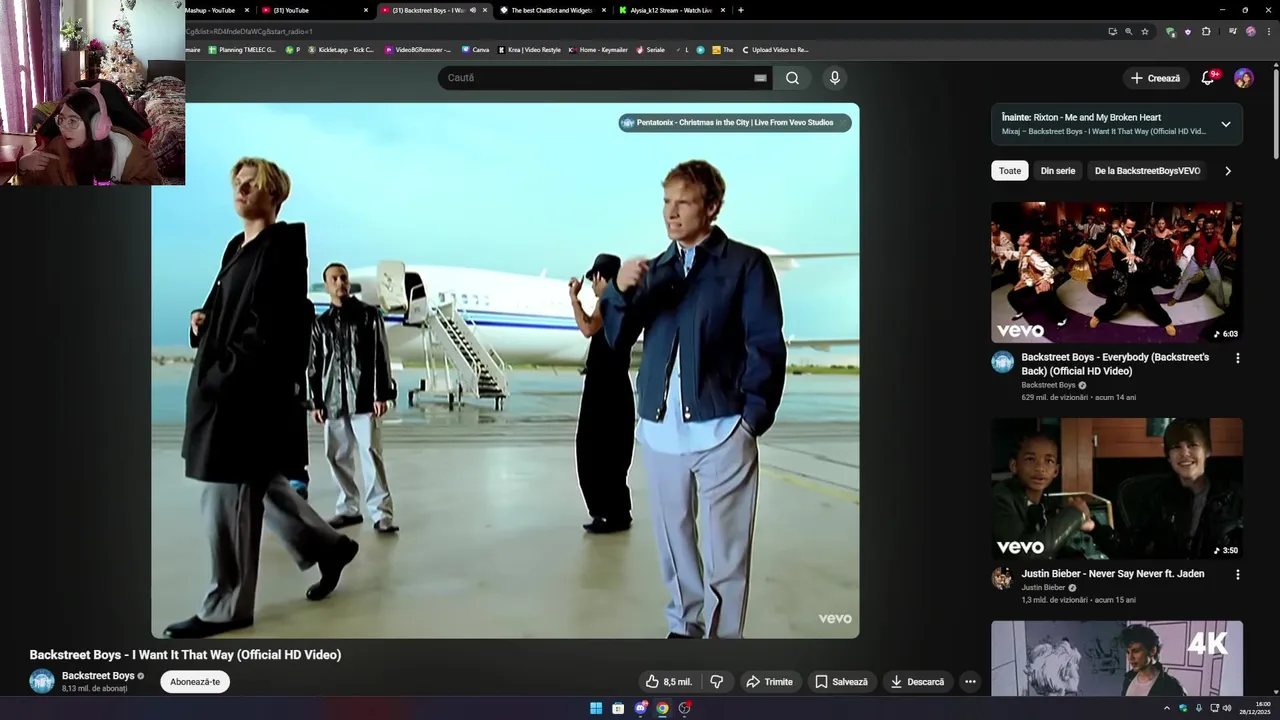The width and height of the screenshot is (1280, 720).
Task: Click Backstreet Boys channel avatar below video
Action: pyautogui.click(x=42, y=681)
